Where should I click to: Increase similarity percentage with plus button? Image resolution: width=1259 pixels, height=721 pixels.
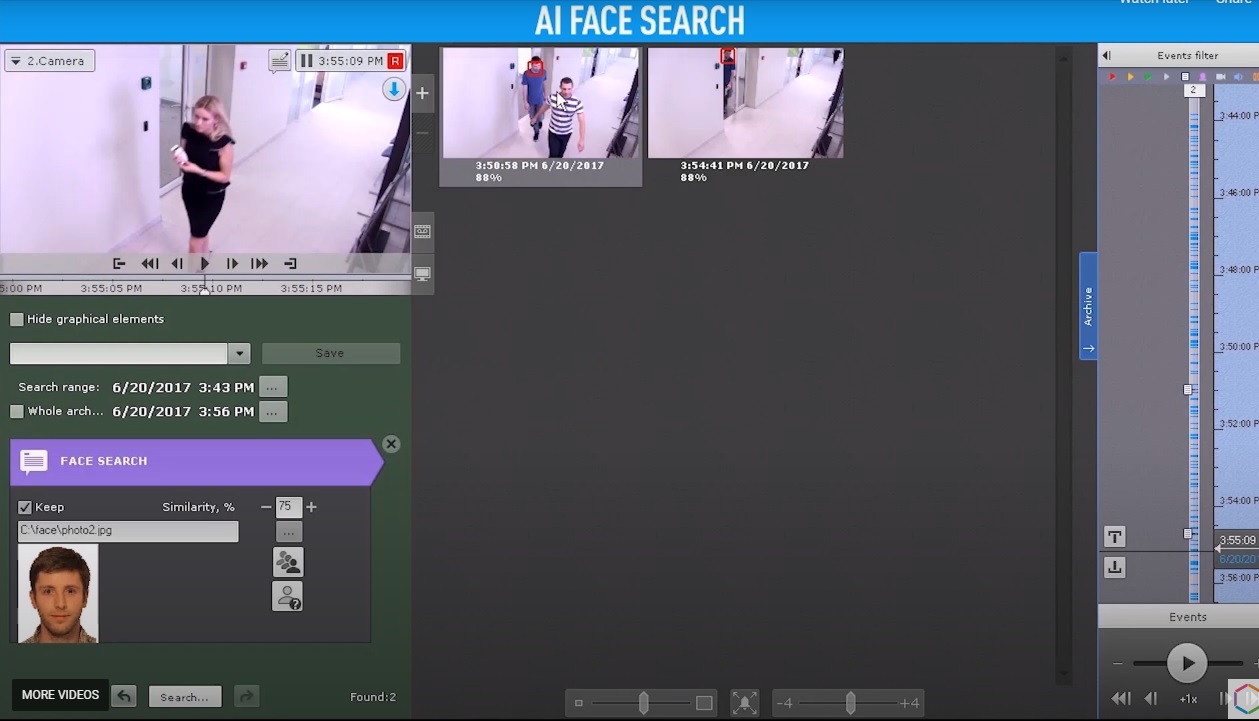tap(311, 507)
